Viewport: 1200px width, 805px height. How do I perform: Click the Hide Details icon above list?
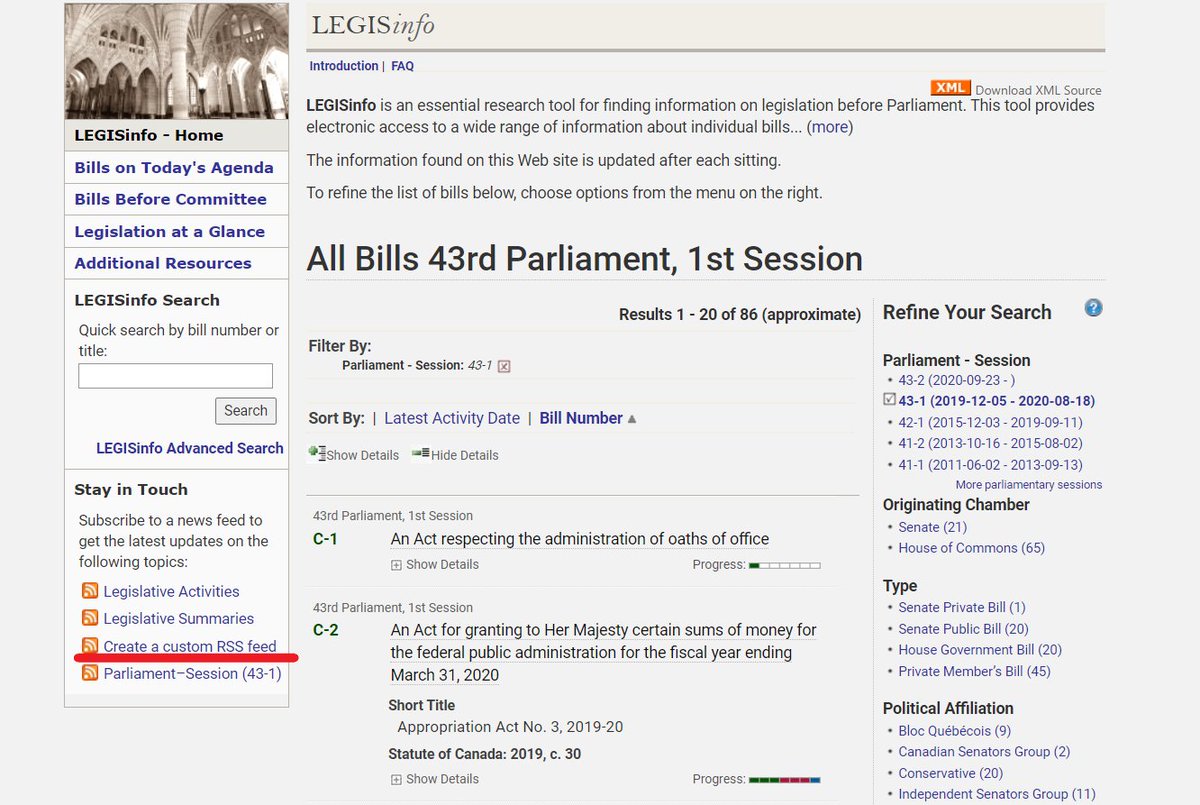(x=421, y=453)
